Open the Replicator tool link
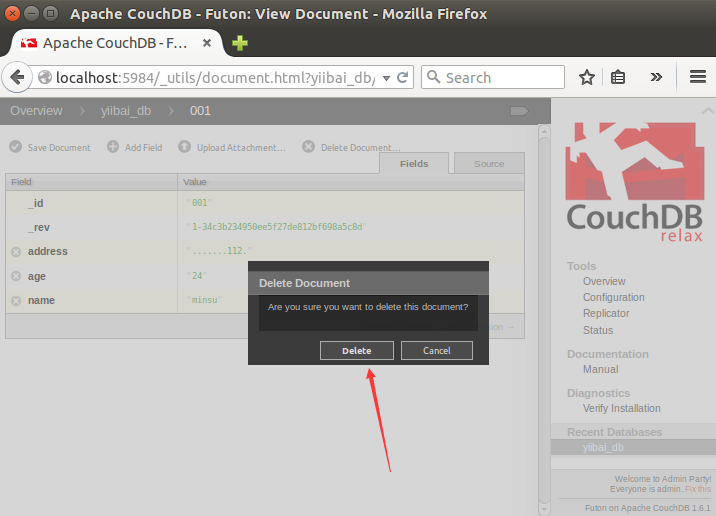The height and width of the screenshot is (516, 716). point(606,313)
